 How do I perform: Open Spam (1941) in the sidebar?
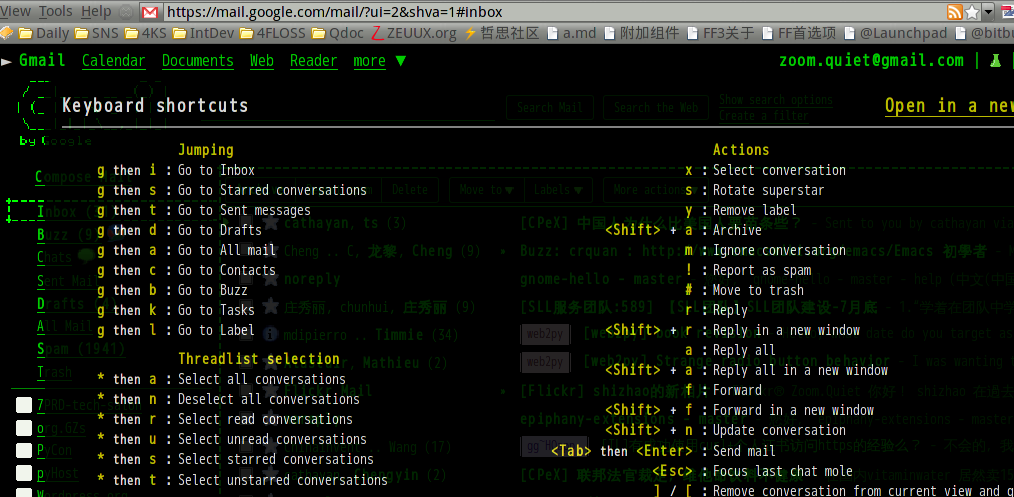click(81, 350)
